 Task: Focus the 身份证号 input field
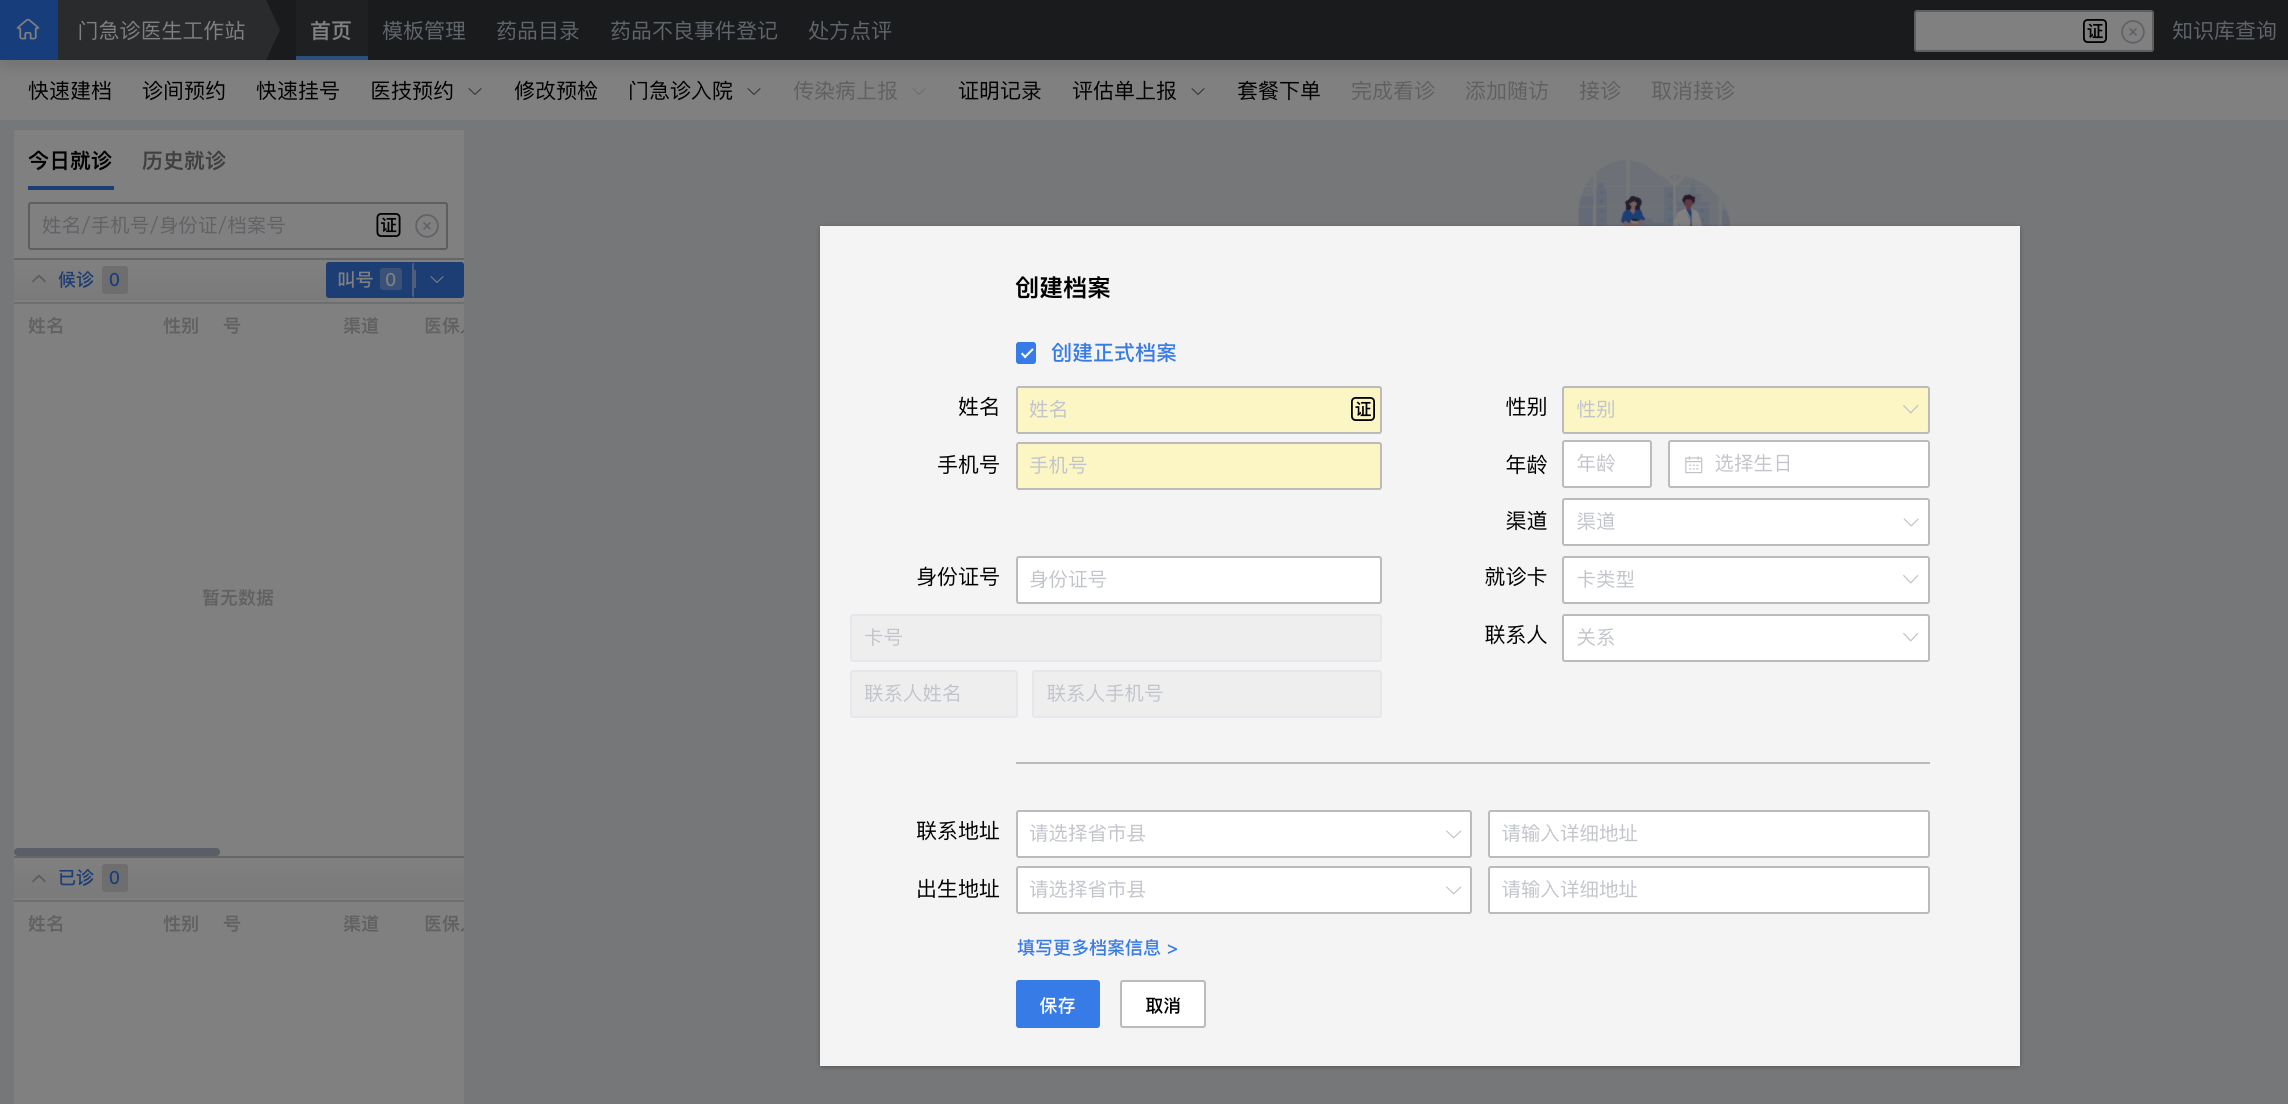tap(1198, 579)
